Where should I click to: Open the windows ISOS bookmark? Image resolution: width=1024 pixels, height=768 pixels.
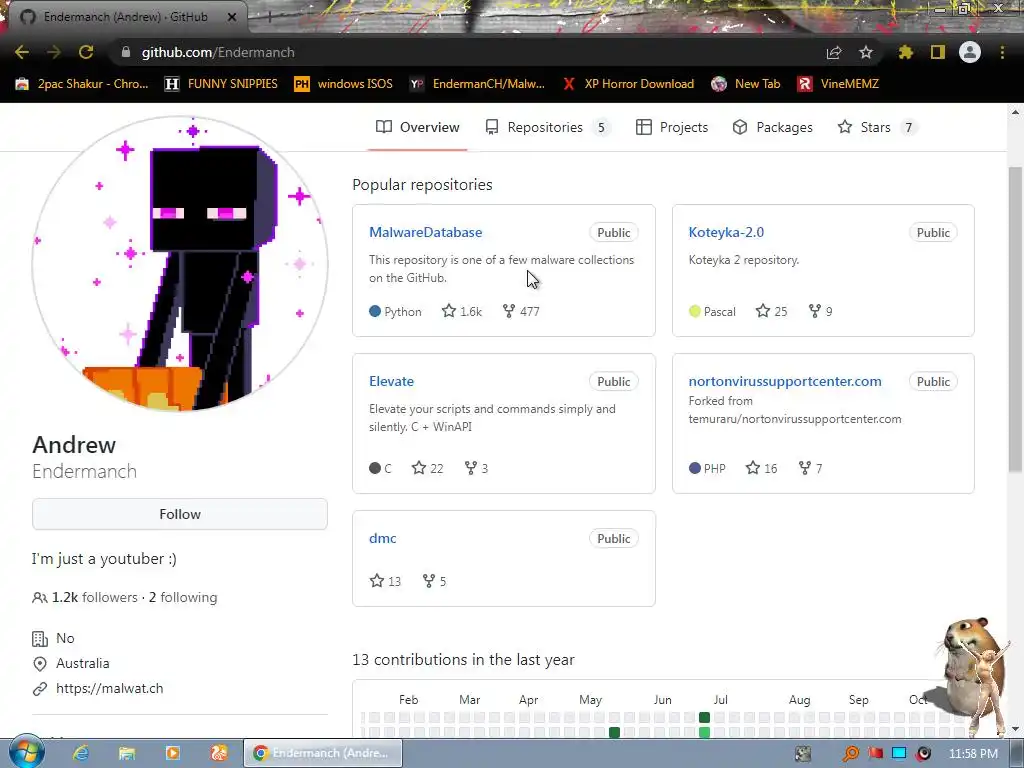click(344, 84)
